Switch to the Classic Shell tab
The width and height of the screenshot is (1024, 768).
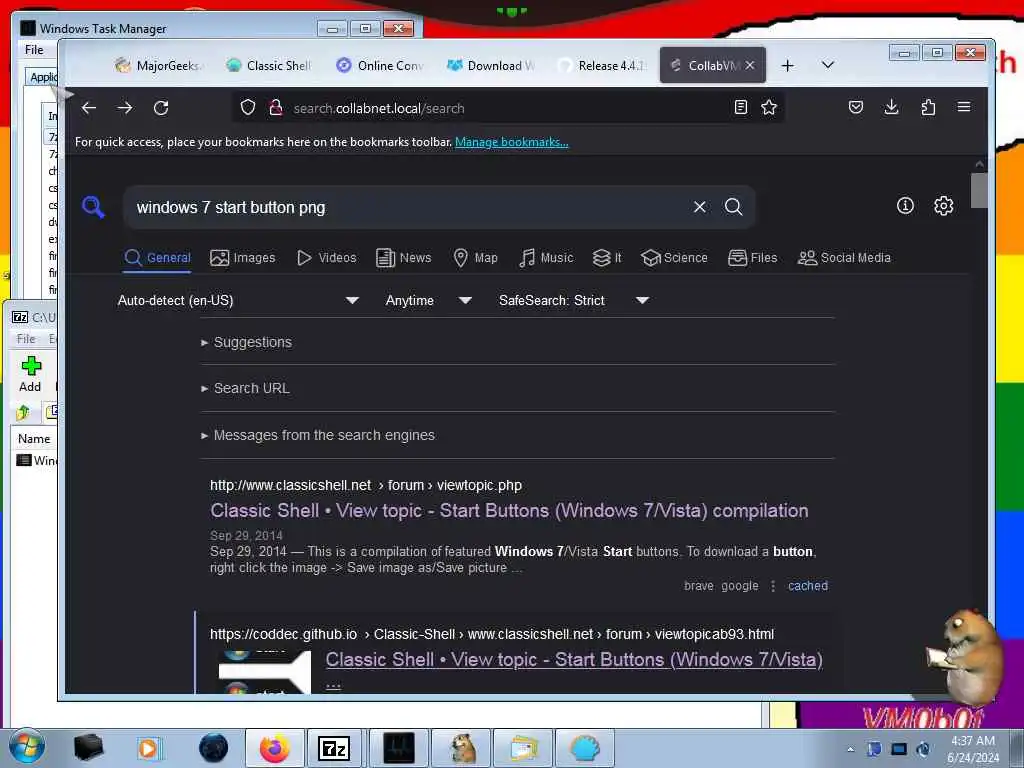point(269,65)
